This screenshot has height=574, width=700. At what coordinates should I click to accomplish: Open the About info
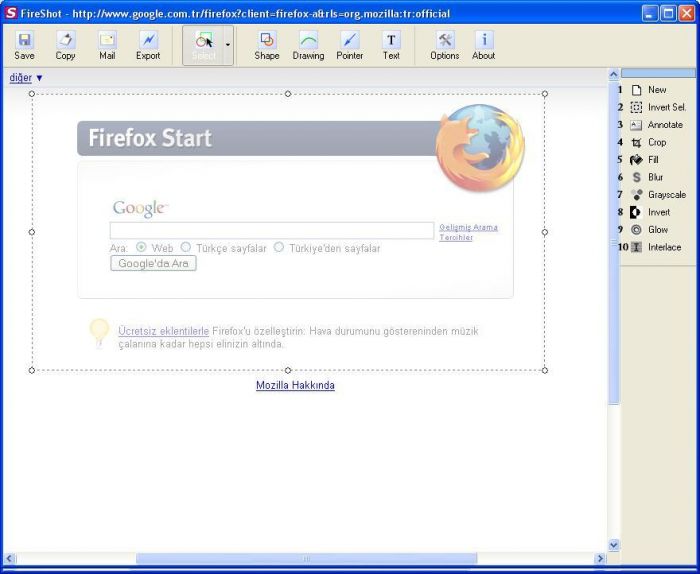[x=483, y=46]
